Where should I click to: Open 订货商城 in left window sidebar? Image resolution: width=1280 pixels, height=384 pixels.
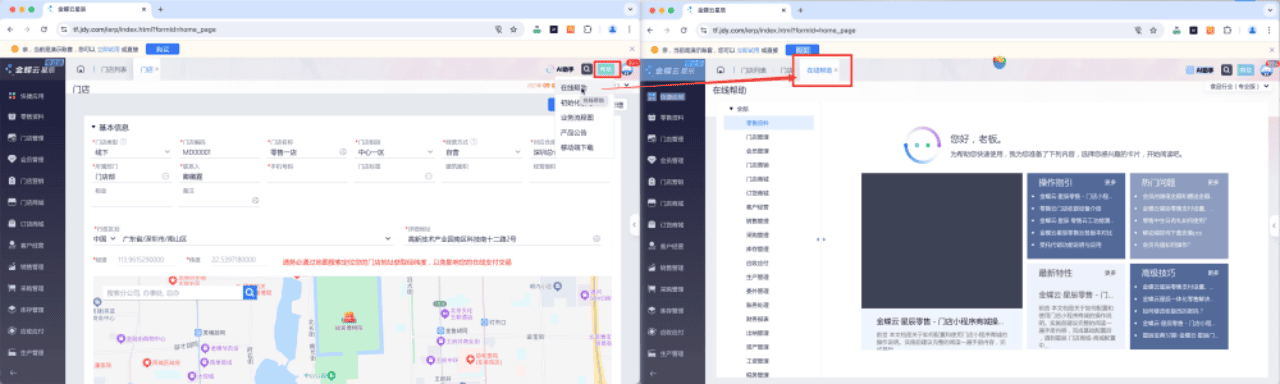[33, 224]
